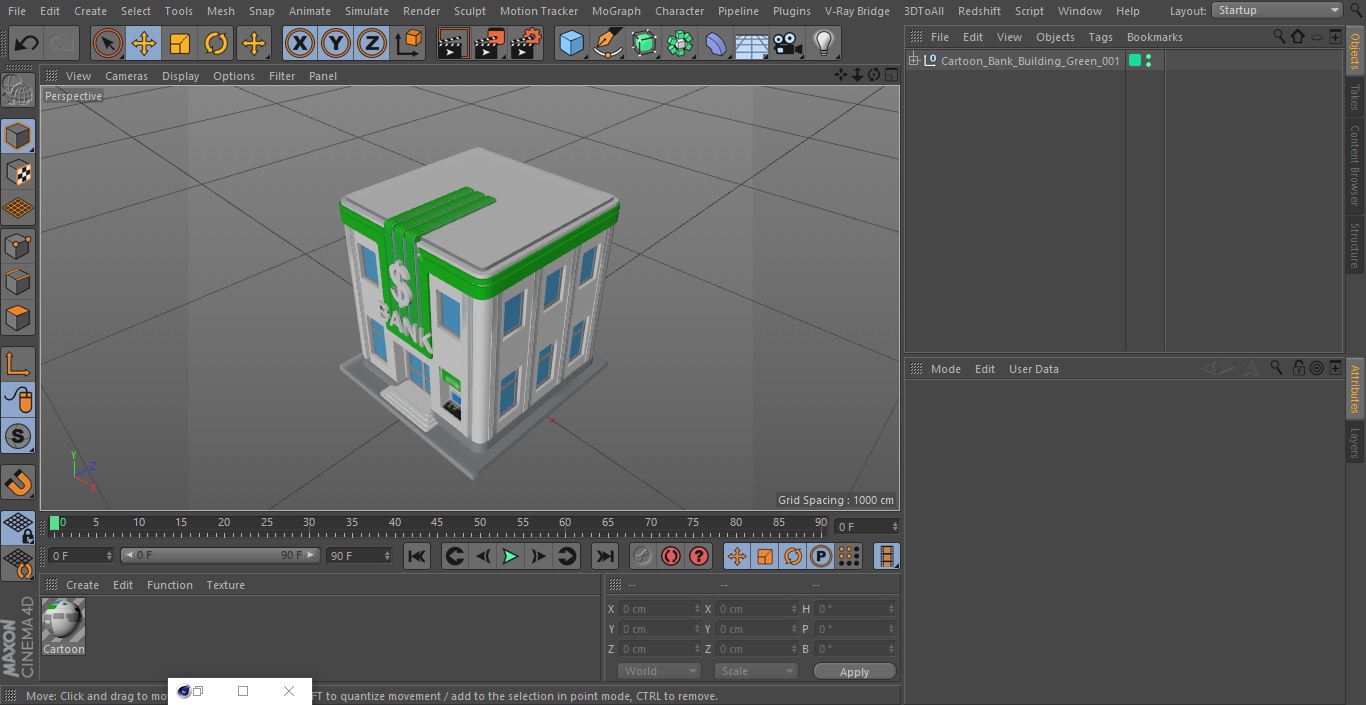Open the viewport Cameras menu

[126, 76]
